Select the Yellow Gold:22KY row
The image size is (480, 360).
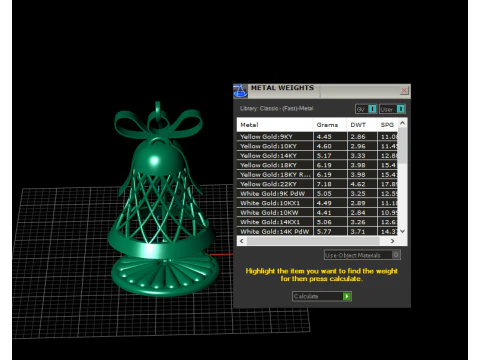[x=317, y=184]
